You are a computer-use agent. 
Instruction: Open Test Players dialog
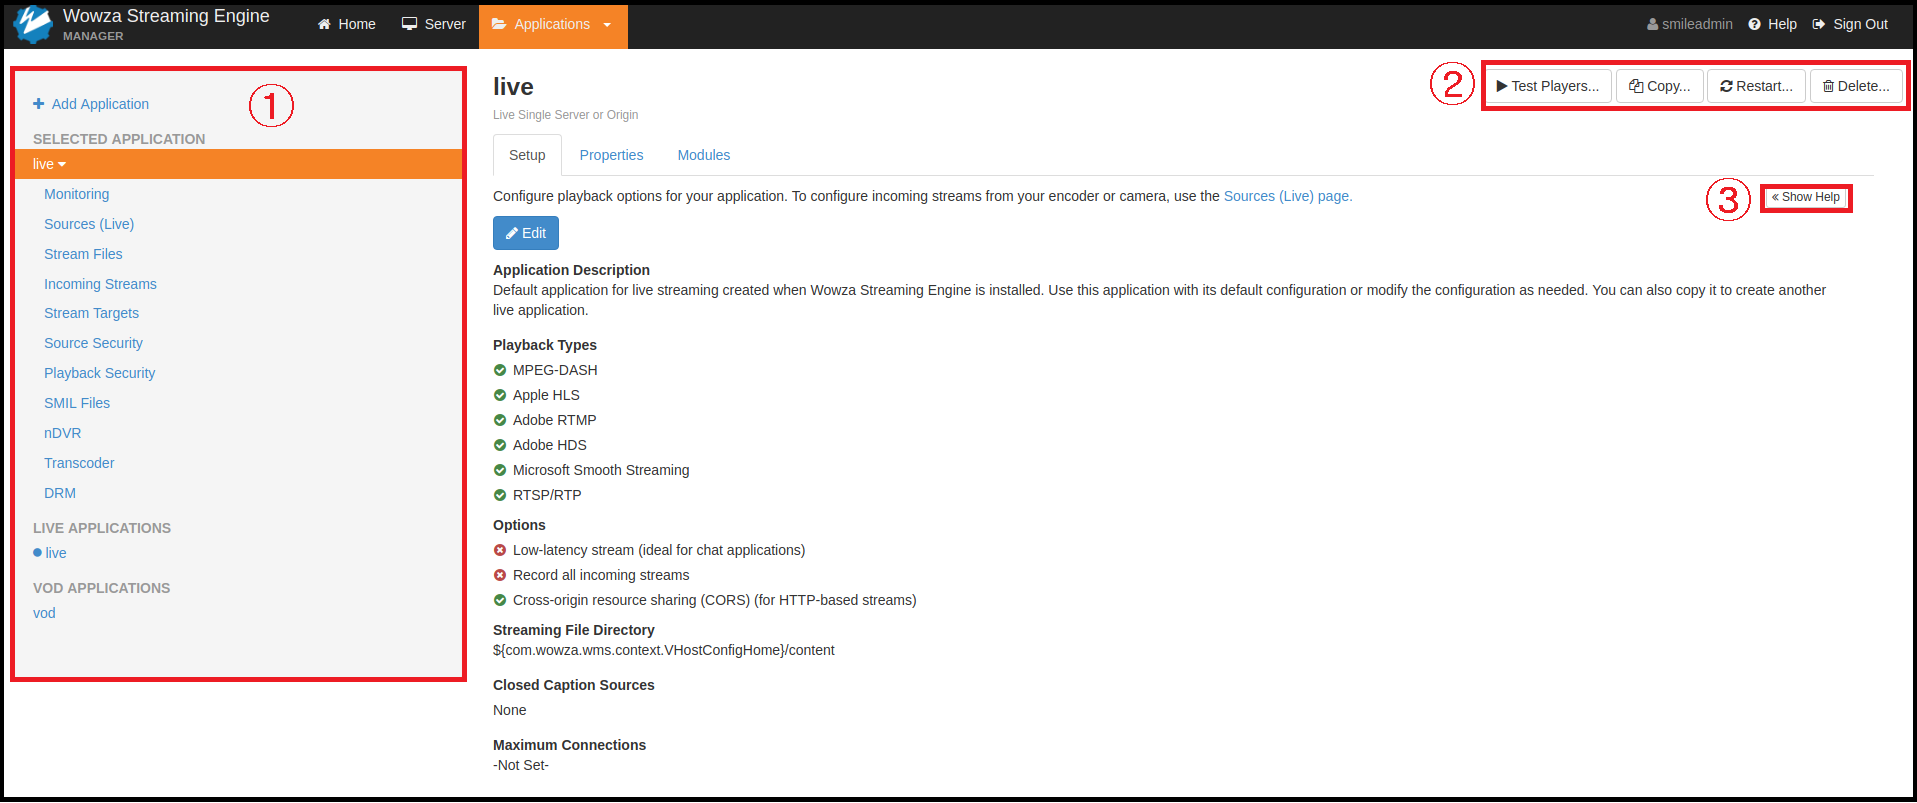[1547, 86]
